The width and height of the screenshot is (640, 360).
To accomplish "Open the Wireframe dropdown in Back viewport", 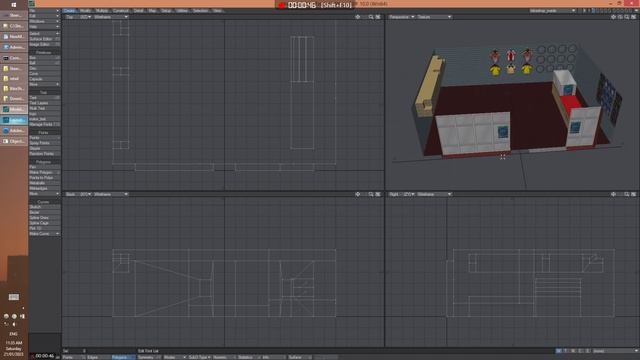I will (x=111, y=194).
